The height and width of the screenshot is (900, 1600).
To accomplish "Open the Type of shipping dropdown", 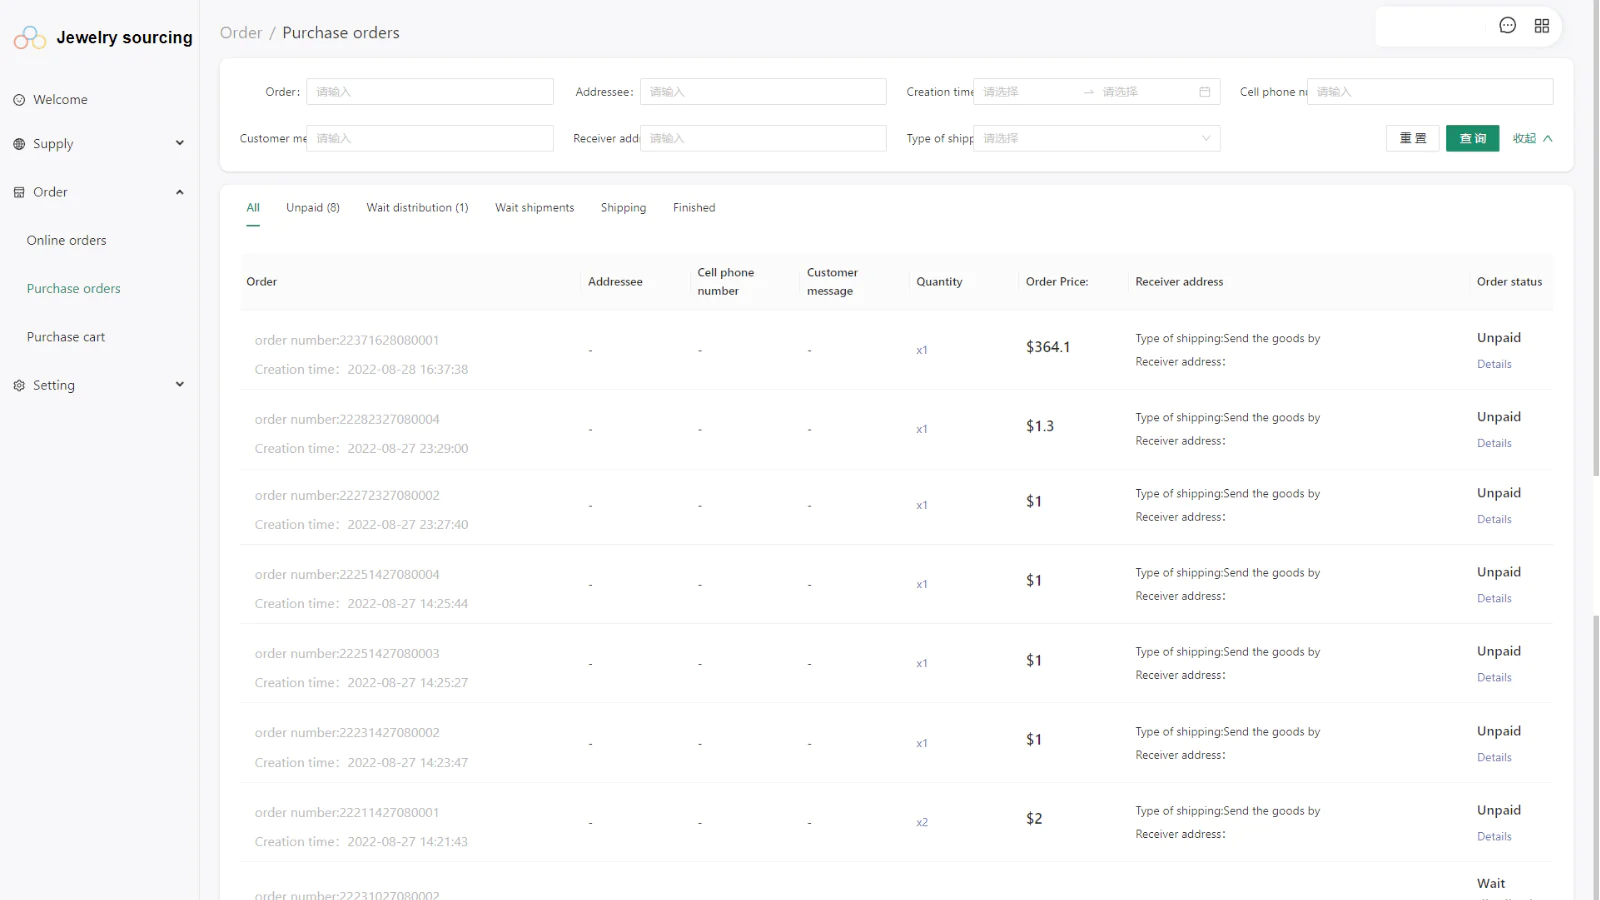I will tap(1095, 138).
